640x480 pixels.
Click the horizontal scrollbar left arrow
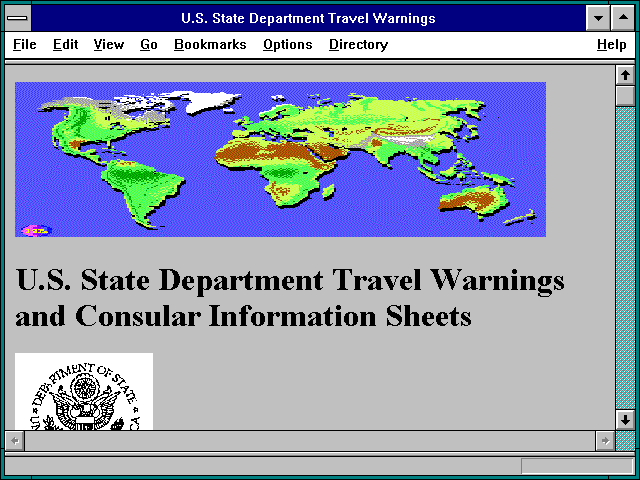(15, 441)
